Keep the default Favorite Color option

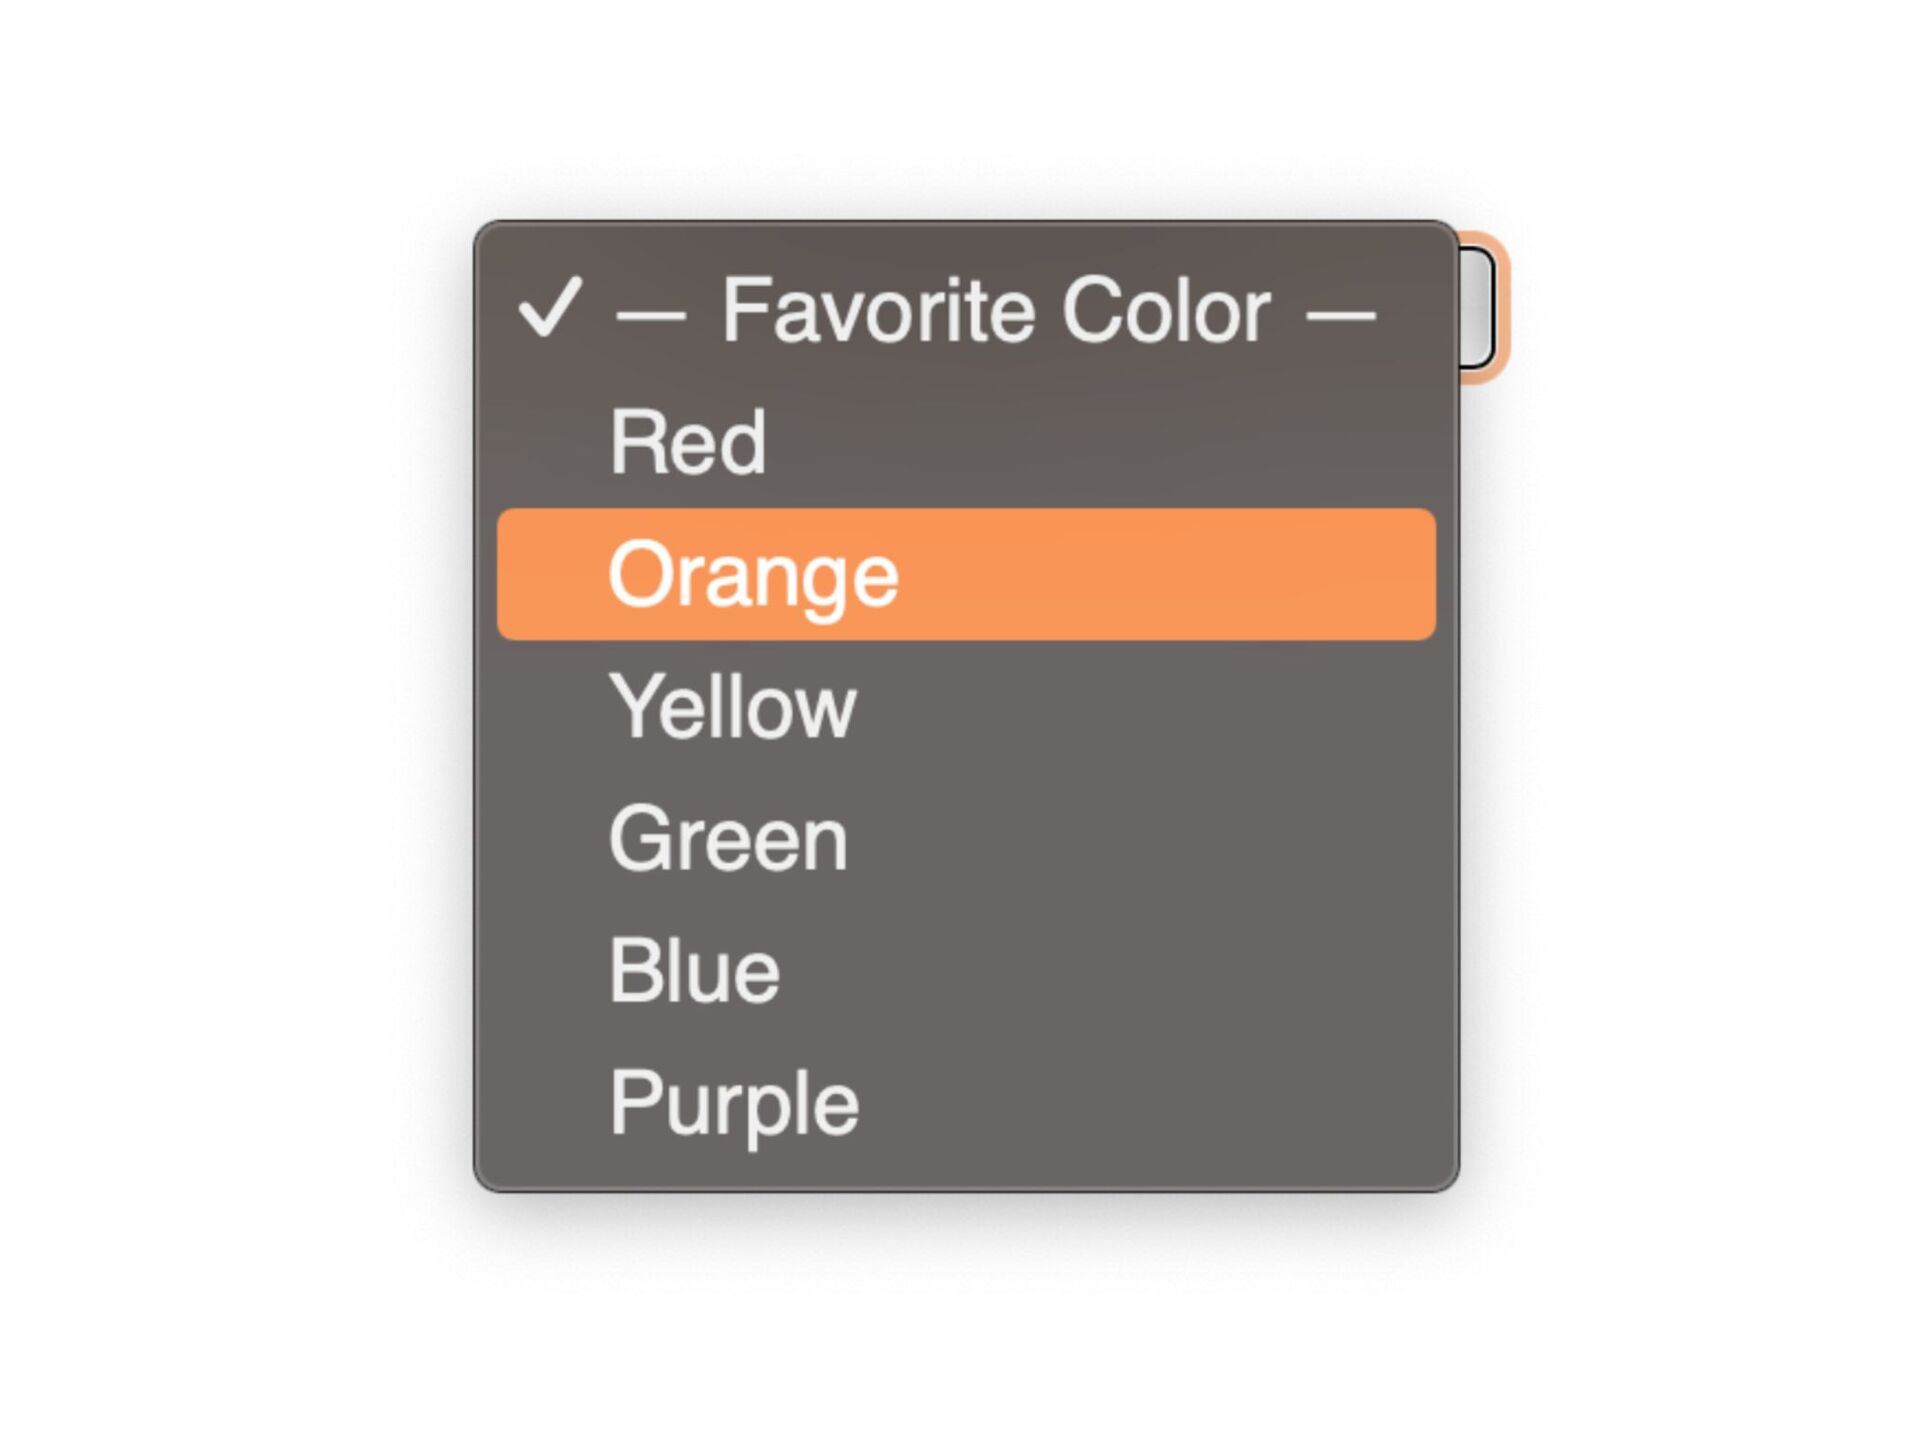click(x=995, y=311)
